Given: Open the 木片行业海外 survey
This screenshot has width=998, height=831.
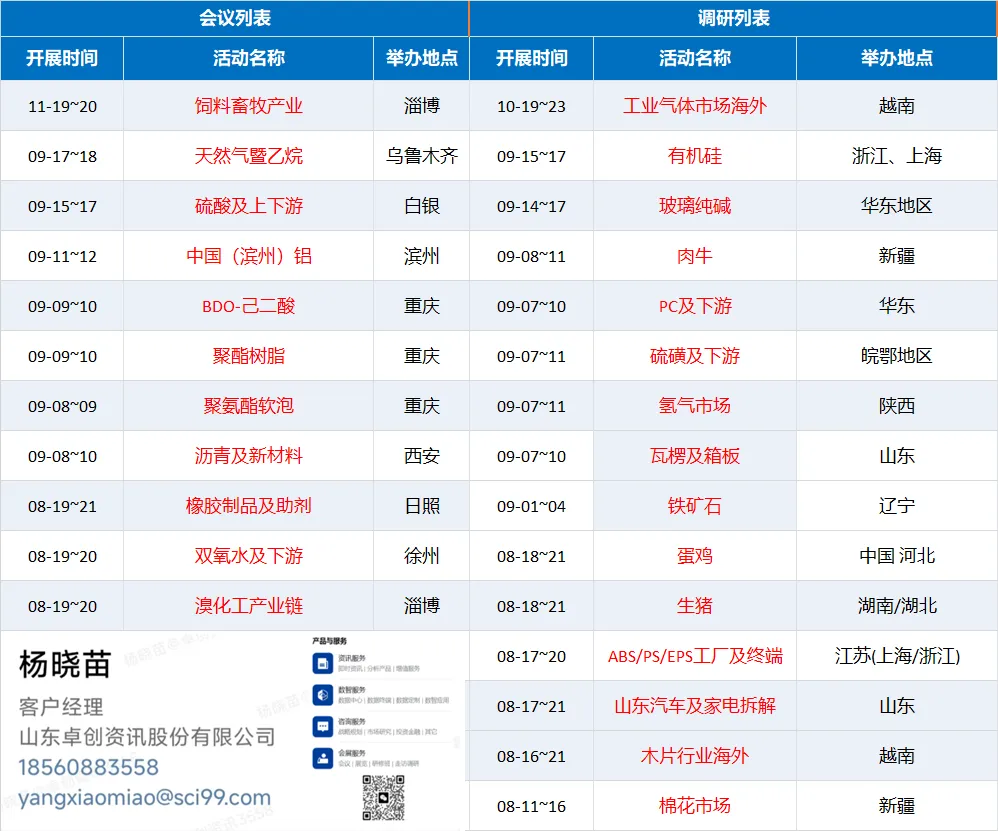Looking at the screenshot, I should [x=695, y=756].
